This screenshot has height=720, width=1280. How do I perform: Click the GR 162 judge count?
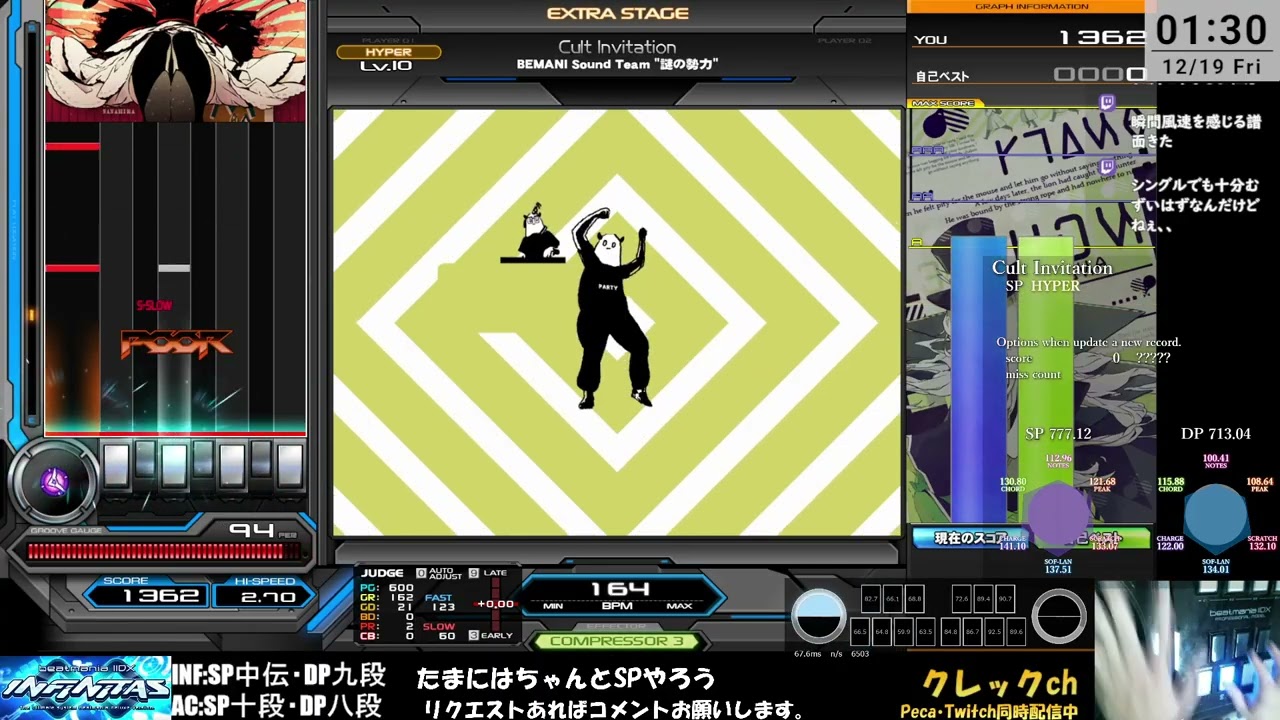[387, 598]
